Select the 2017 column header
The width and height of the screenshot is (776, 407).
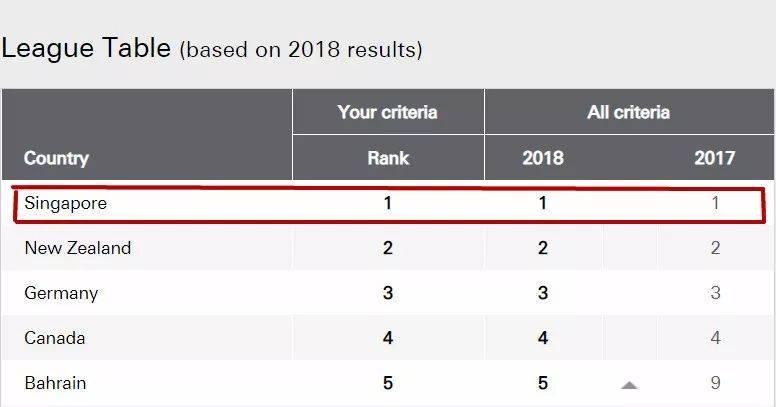point(714,158)
